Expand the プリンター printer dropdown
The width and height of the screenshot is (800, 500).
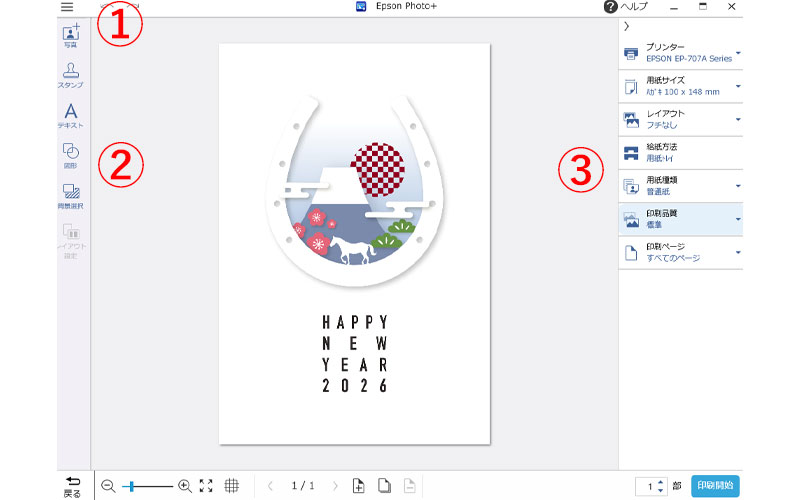tap(681, 53)
